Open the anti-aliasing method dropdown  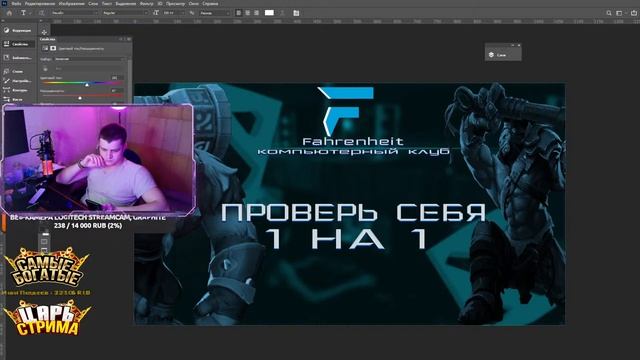click(215, 13)
